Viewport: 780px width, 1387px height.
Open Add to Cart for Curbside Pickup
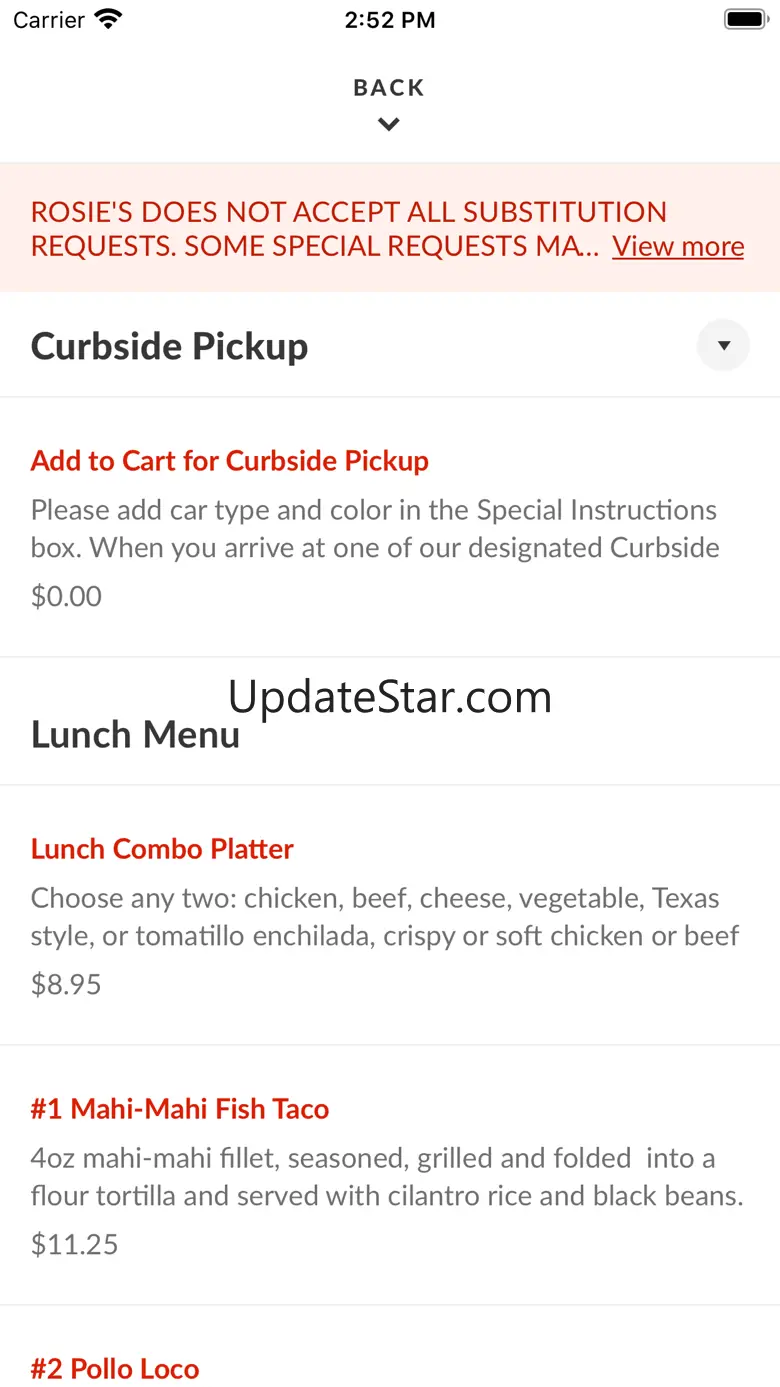(x=230, y=461)
